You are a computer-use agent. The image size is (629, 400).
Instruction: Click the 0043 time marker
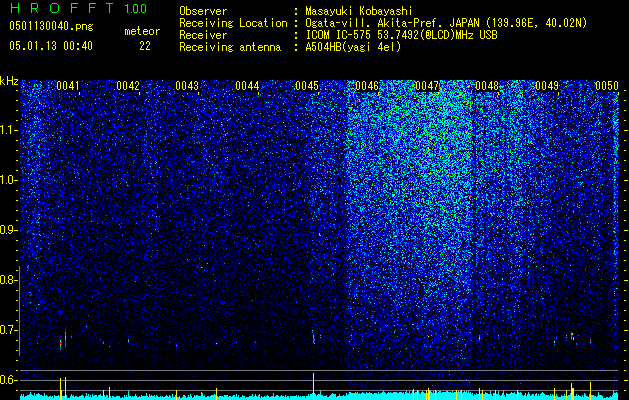(187, 86)
